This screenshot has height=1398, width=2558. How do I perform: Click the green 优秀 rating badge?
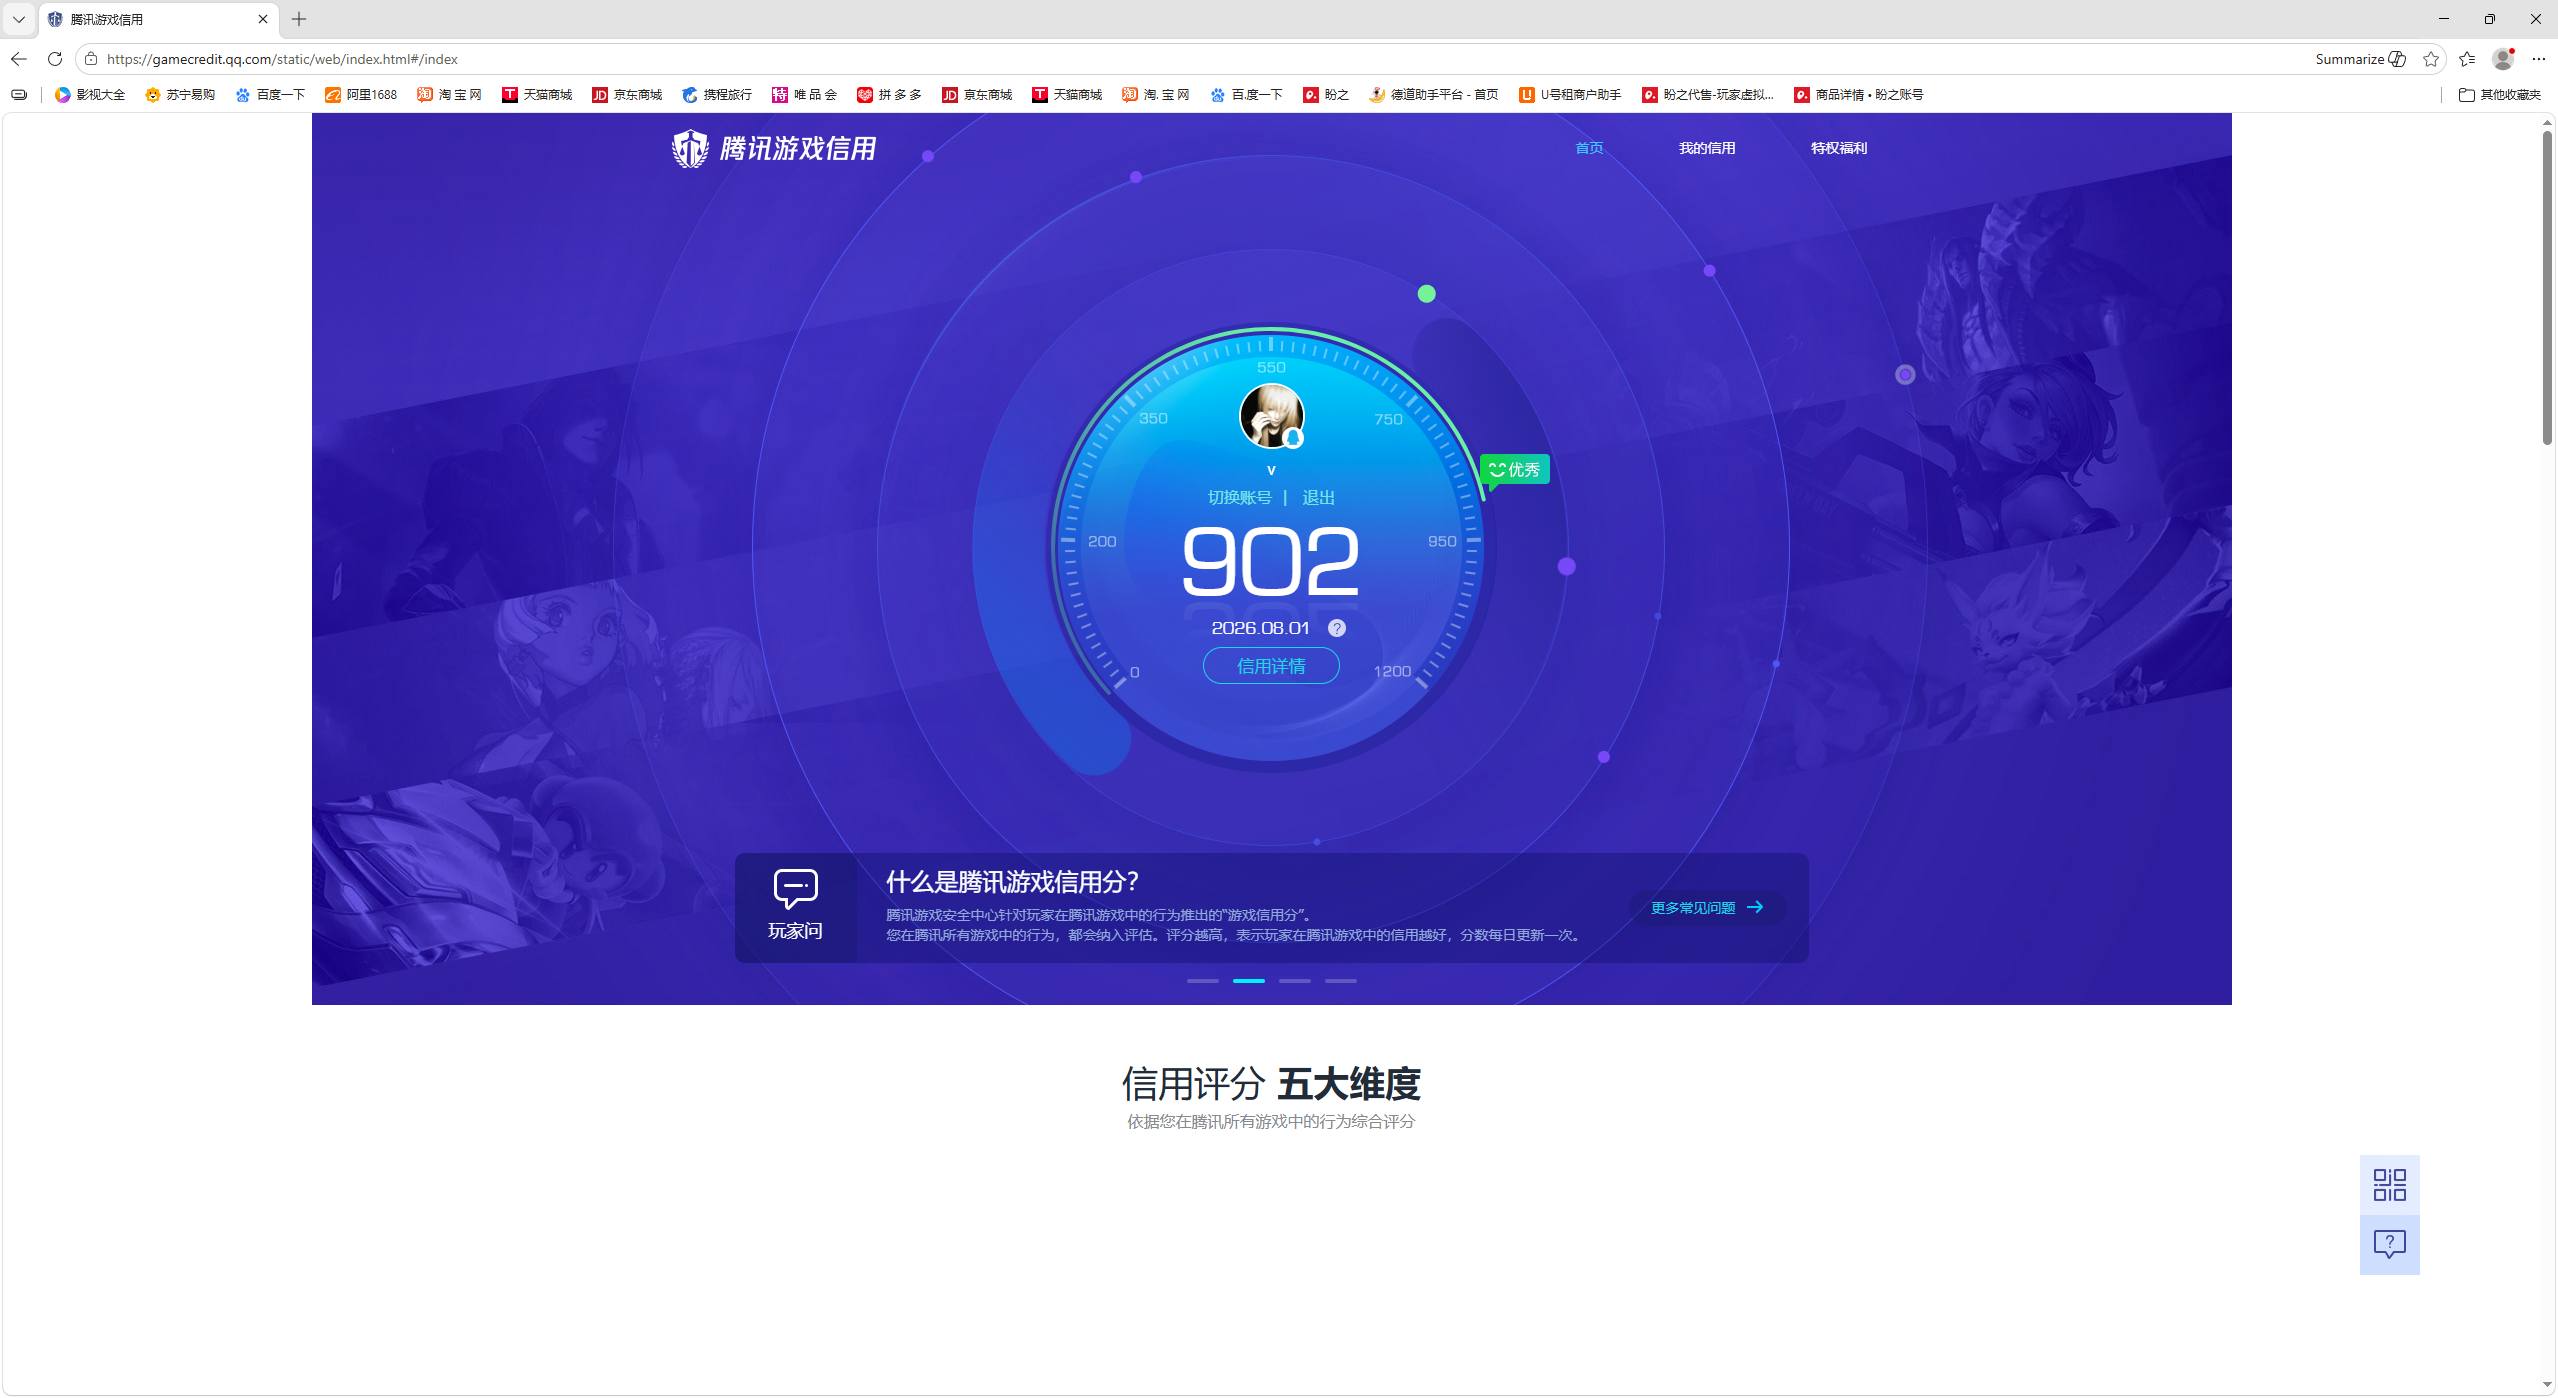(x=1514, y=470)
